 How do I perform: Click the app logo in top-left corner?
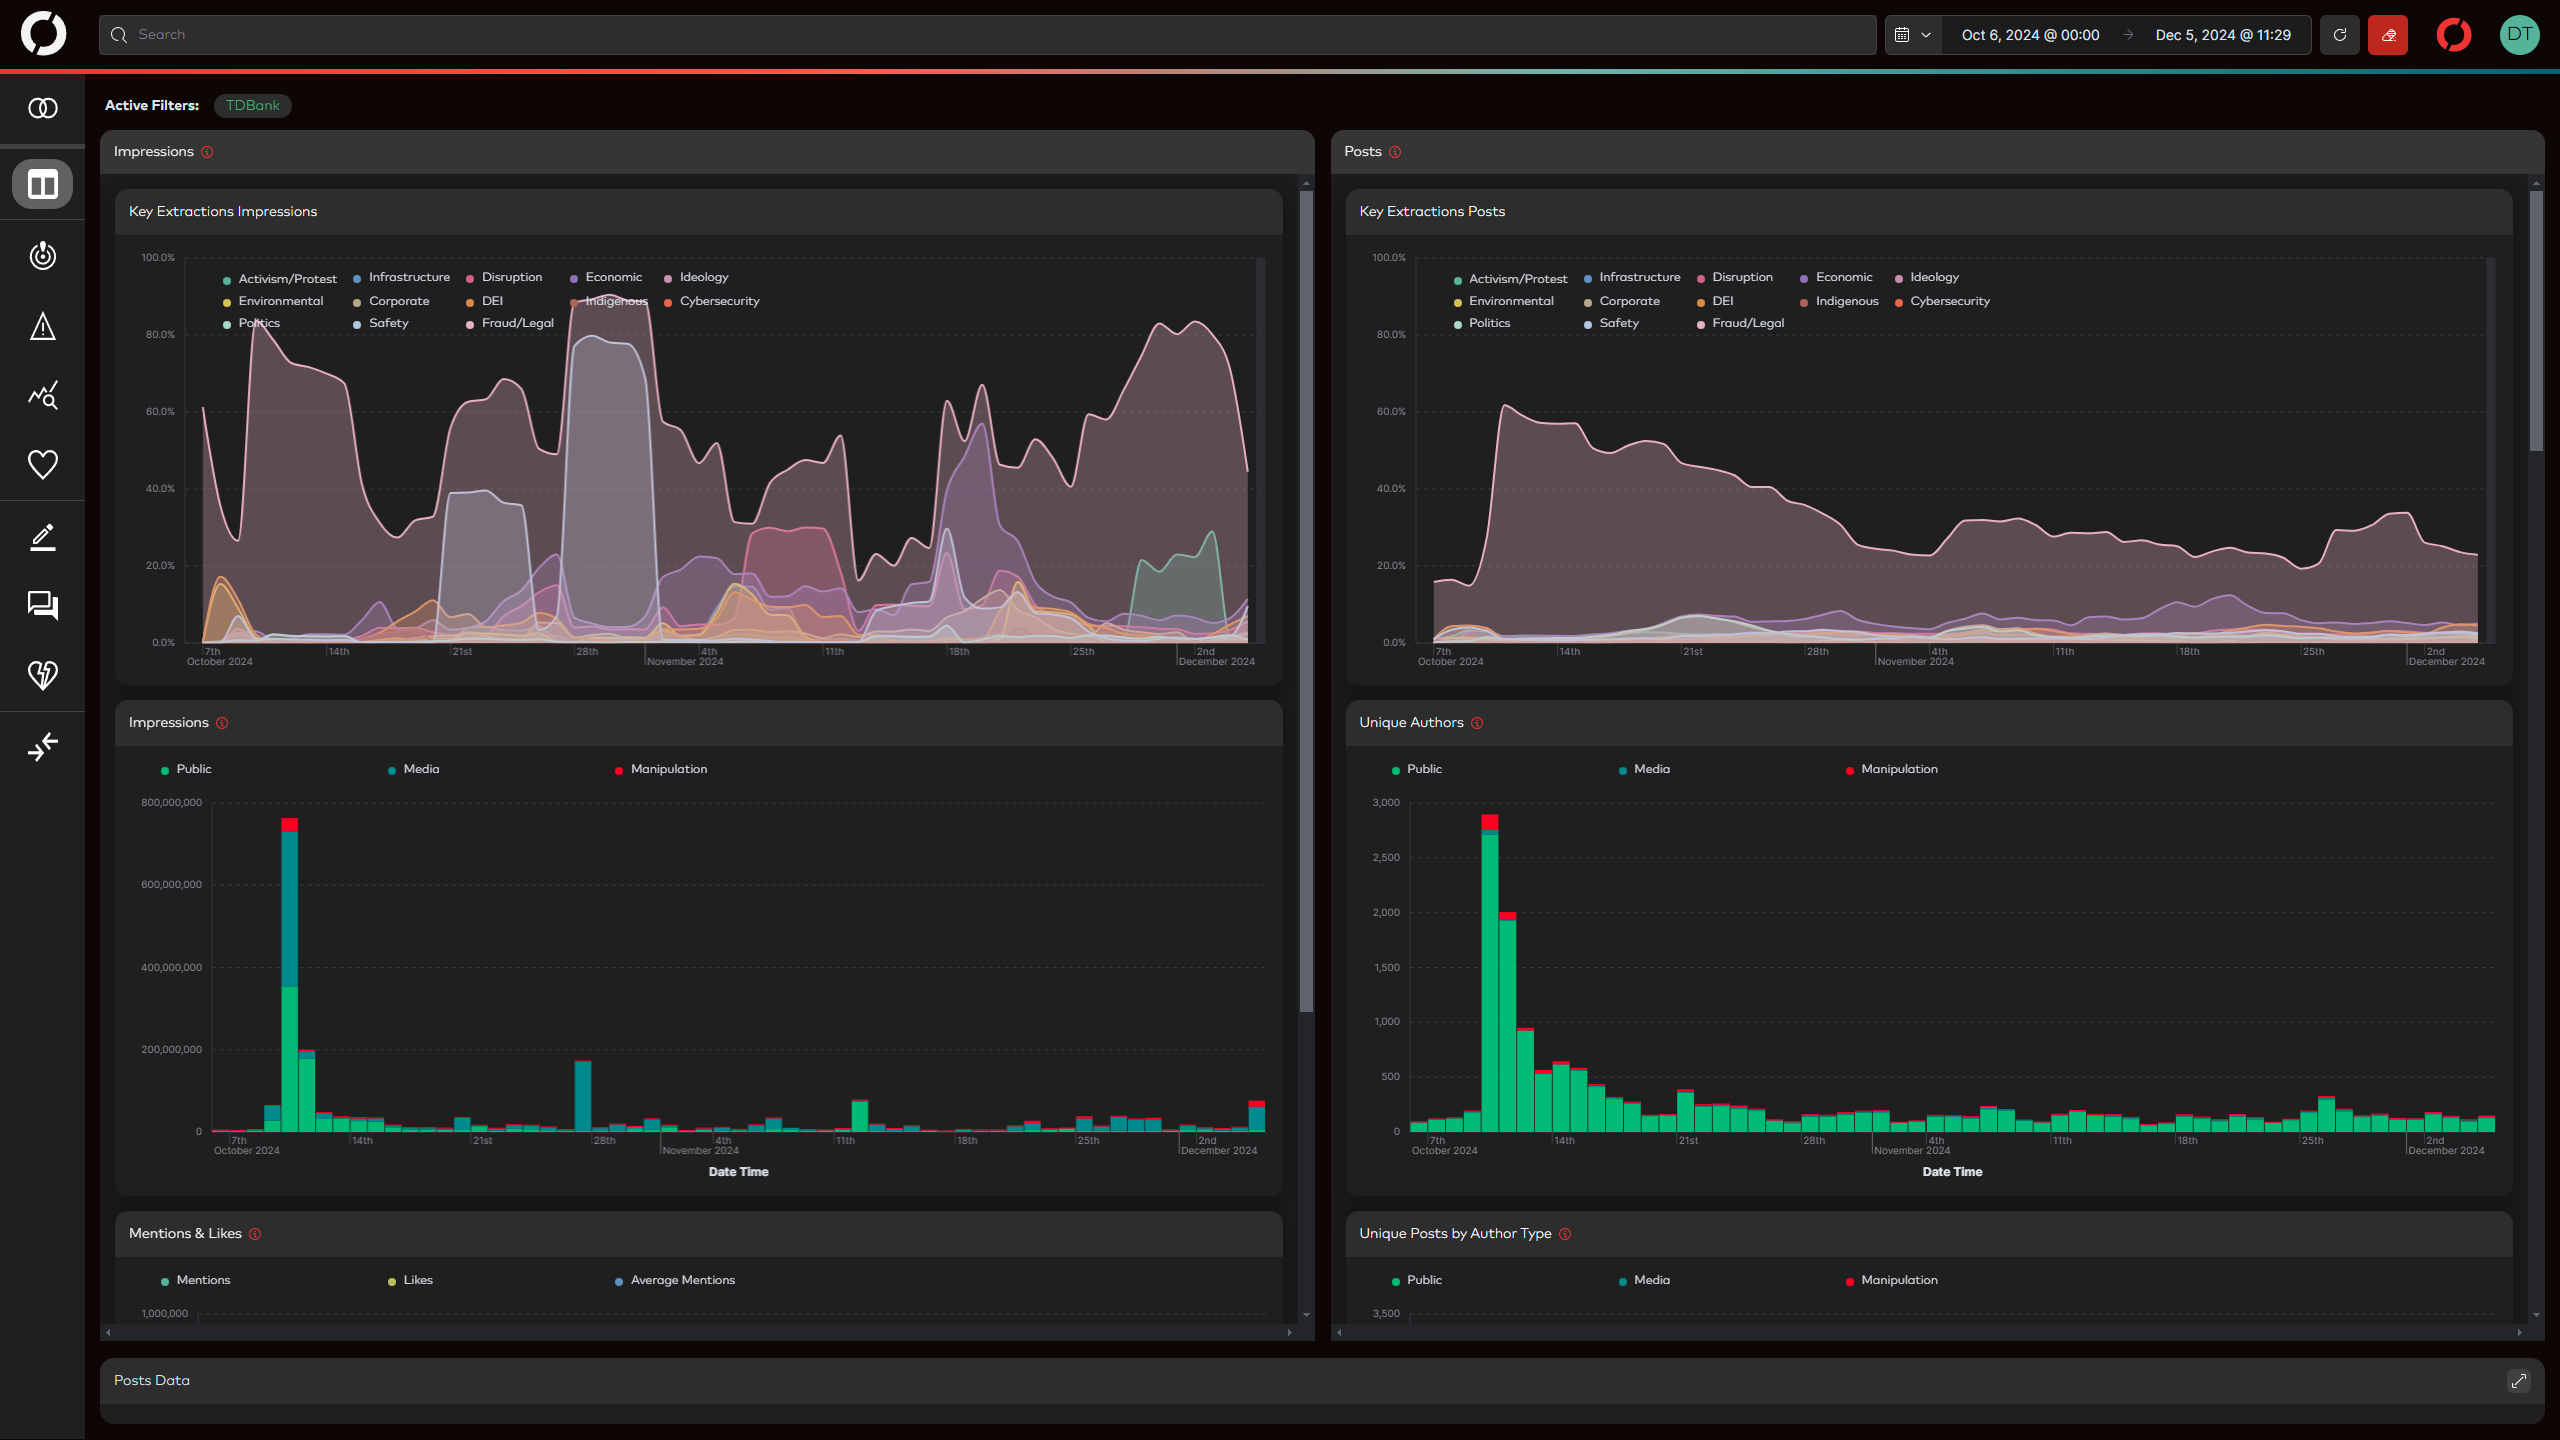point(43,34)
